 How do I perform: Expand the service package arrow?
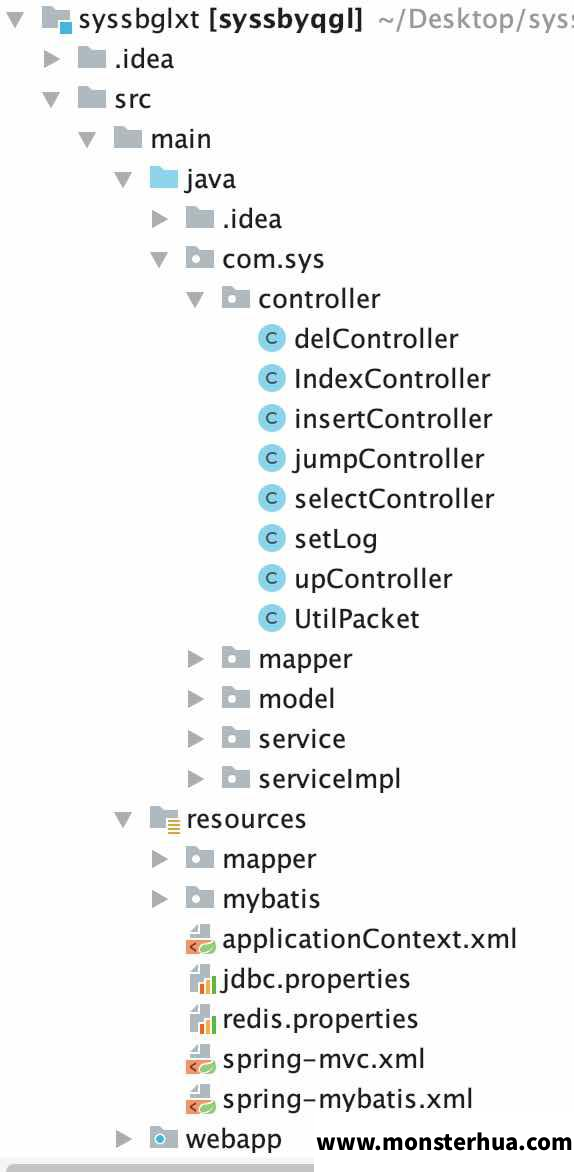click(196, 739)
